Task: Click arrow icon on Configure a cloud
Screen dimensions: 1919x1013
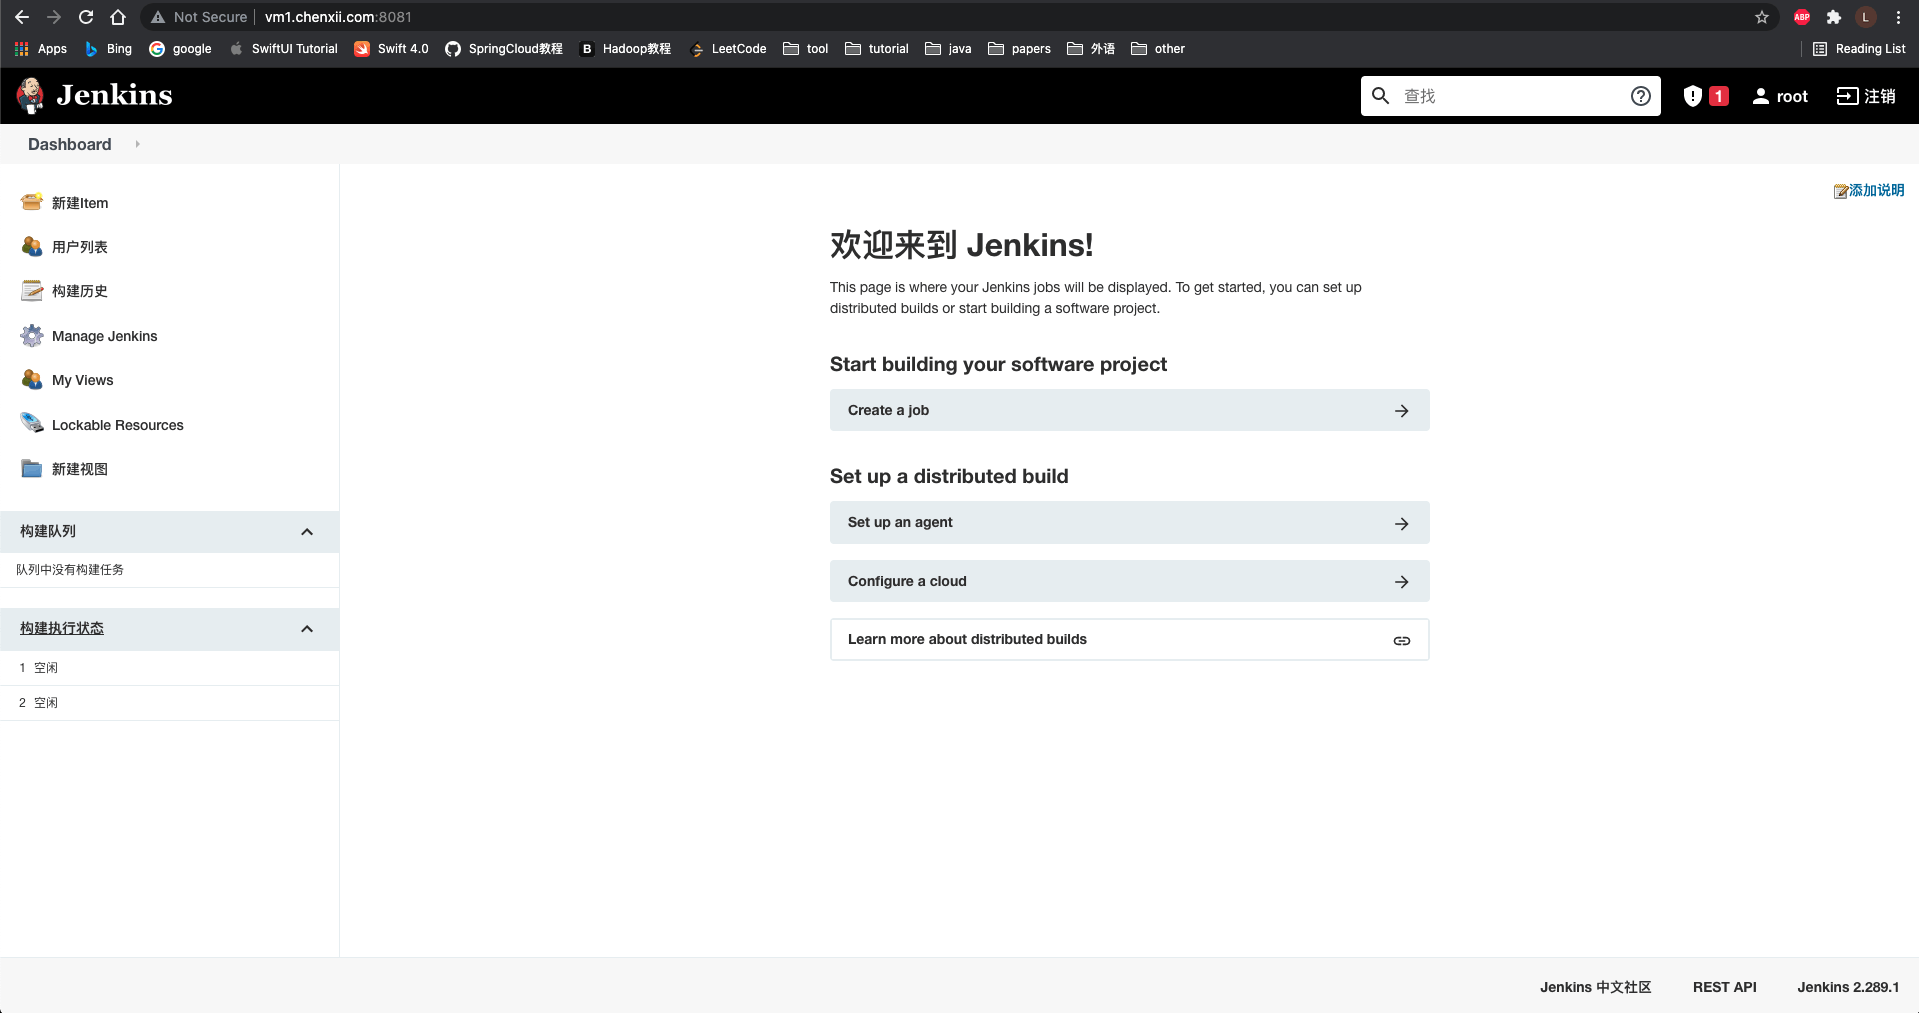Action: pyautogui.click(x=1402, y=581)
